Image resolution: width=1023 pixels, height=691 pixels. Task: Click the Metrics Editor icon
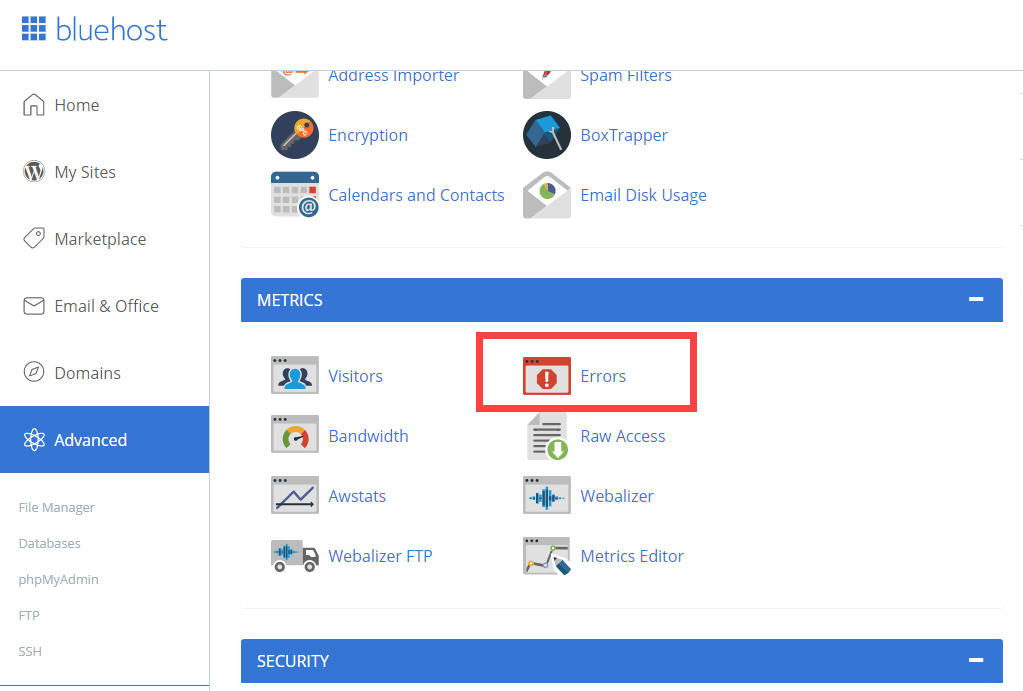547,556
